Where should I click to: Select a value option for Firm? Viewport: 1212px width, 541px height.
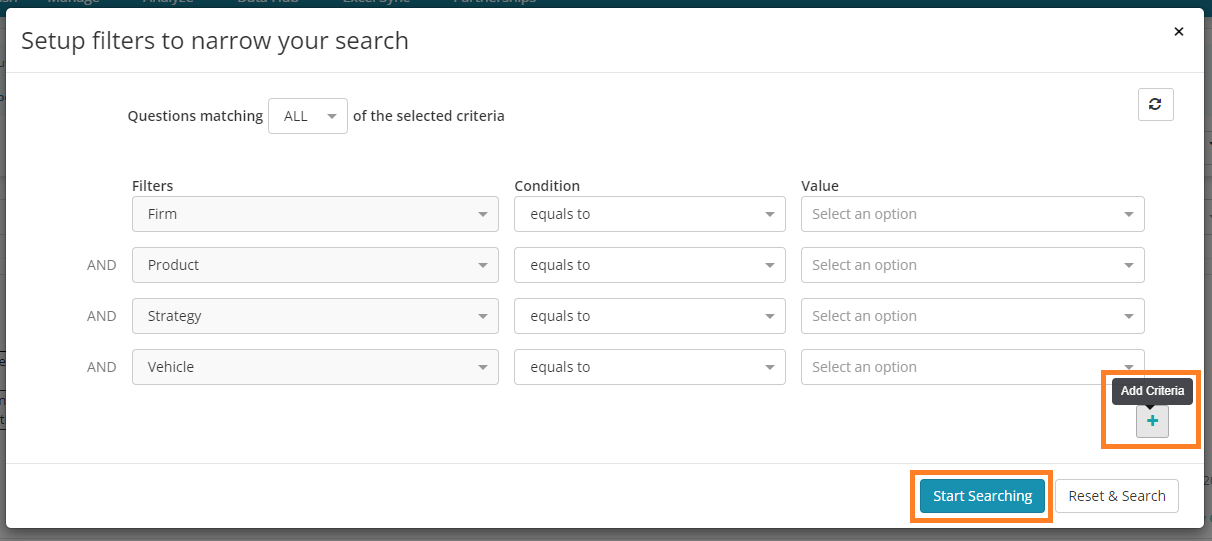[x=973, y=214]
